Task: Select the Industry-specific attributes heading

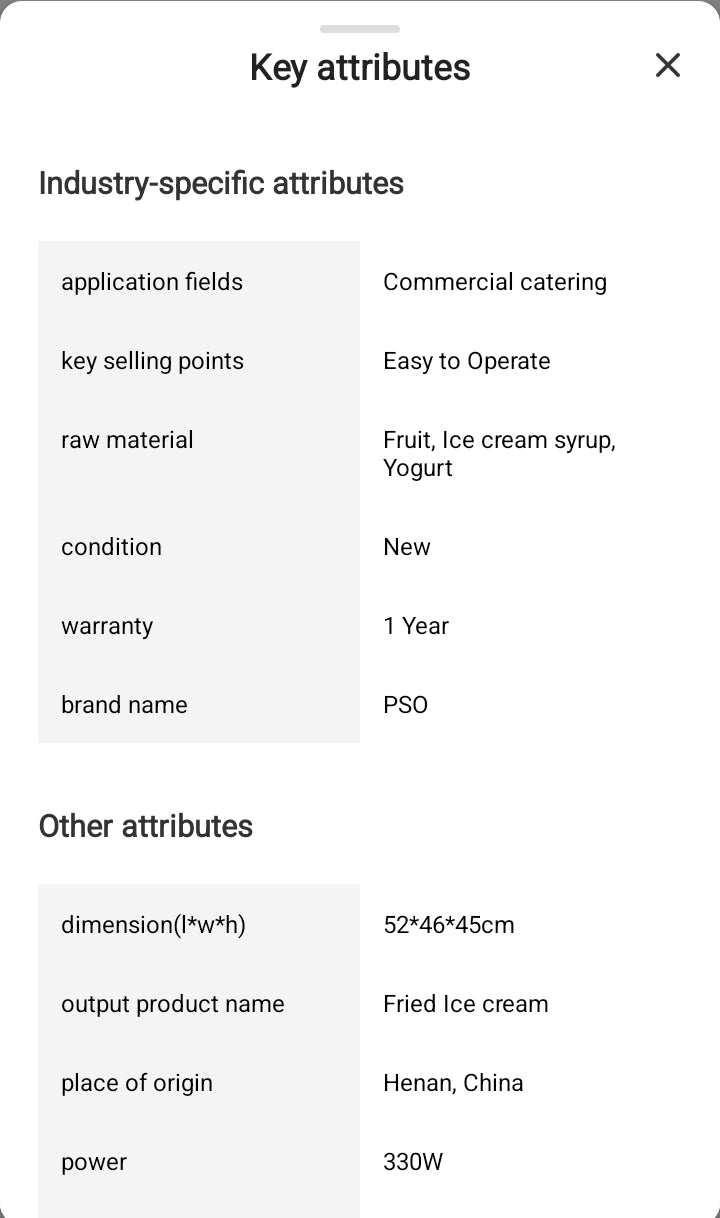Action: click(221, 184)
